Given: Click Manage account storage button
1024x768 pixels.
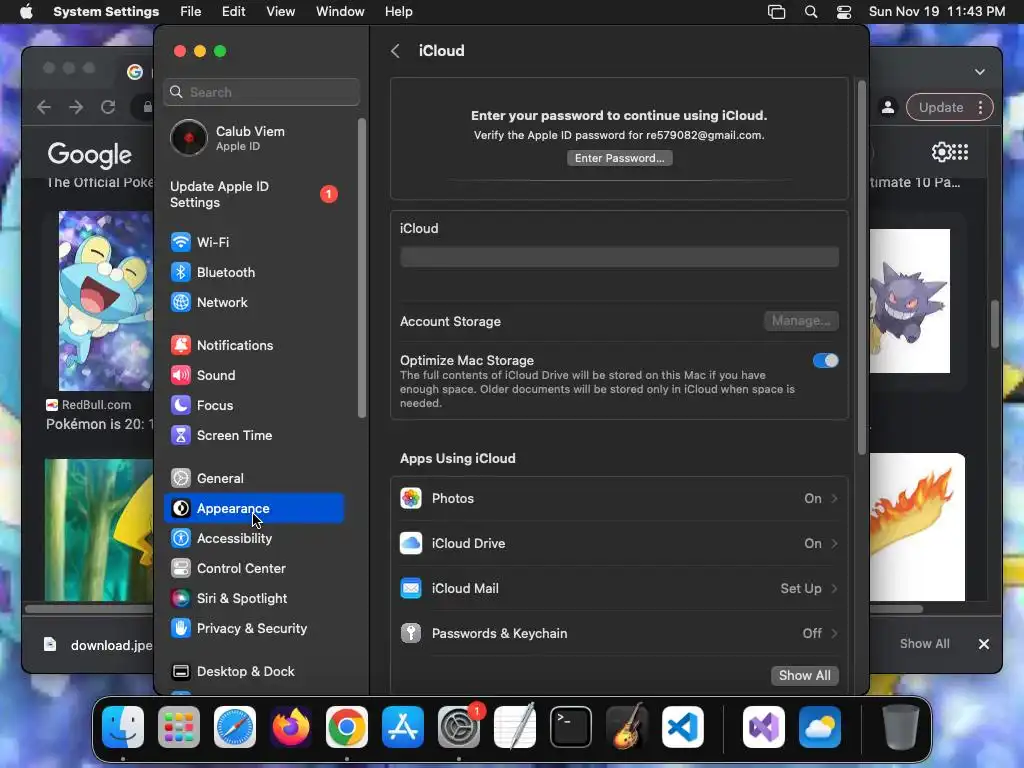Looking at the screenshot, I should tap(801, 321).
